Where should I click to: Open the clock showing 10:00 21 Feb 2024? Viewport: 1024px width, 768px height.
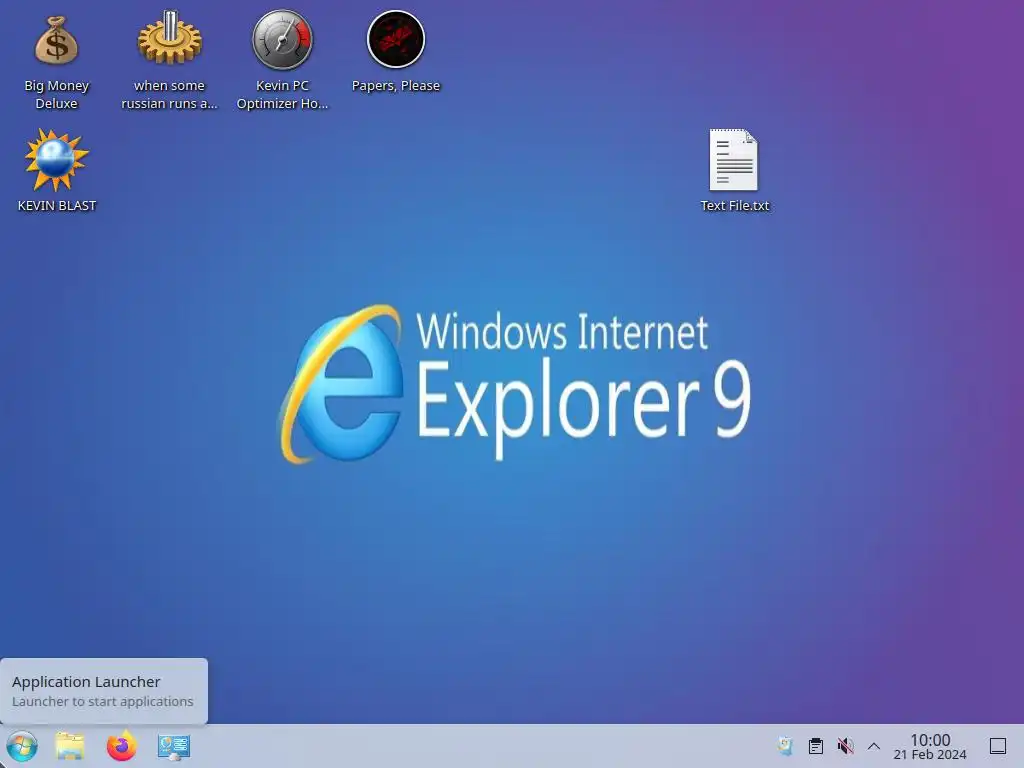pyautogui.click(x=930, y=746)
